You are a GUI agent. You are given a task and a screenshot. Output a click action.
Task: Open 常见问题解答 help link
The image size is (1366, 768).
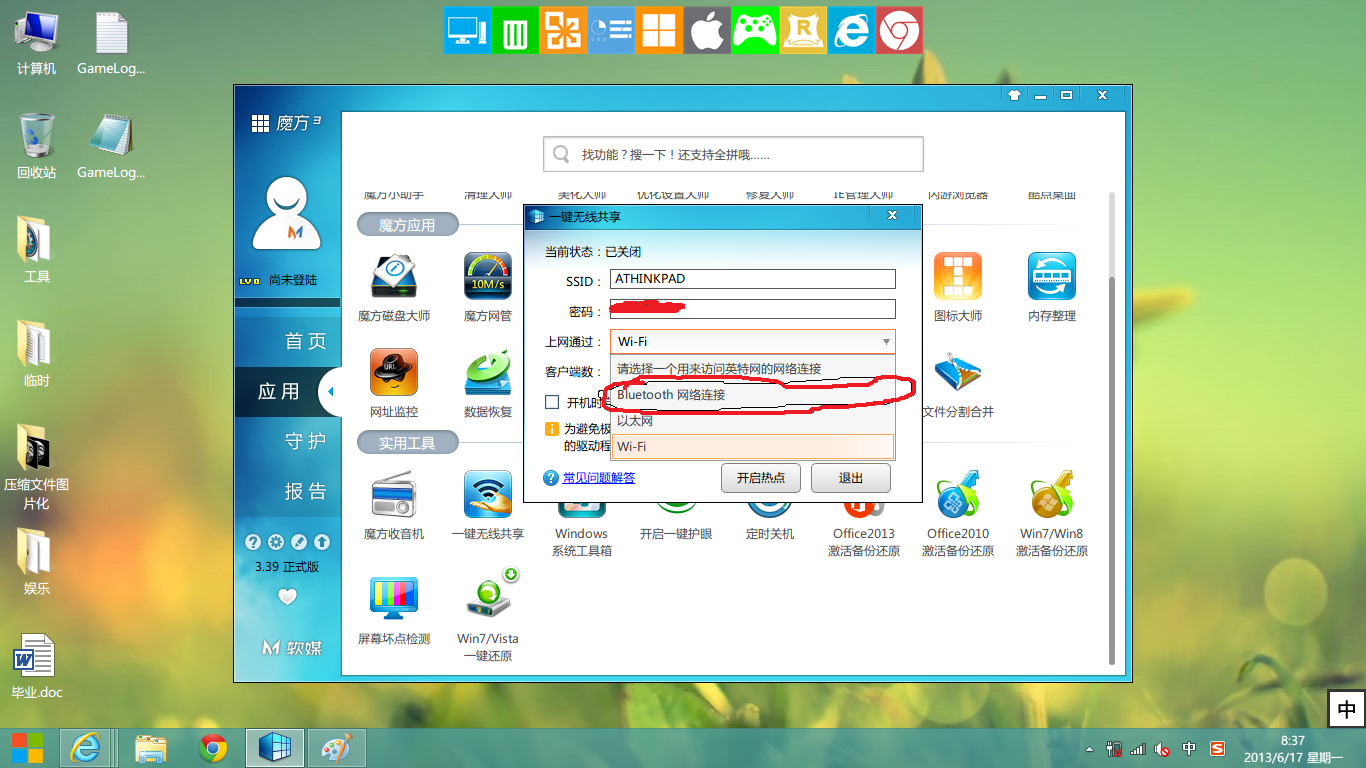click(x=598, y=478)
